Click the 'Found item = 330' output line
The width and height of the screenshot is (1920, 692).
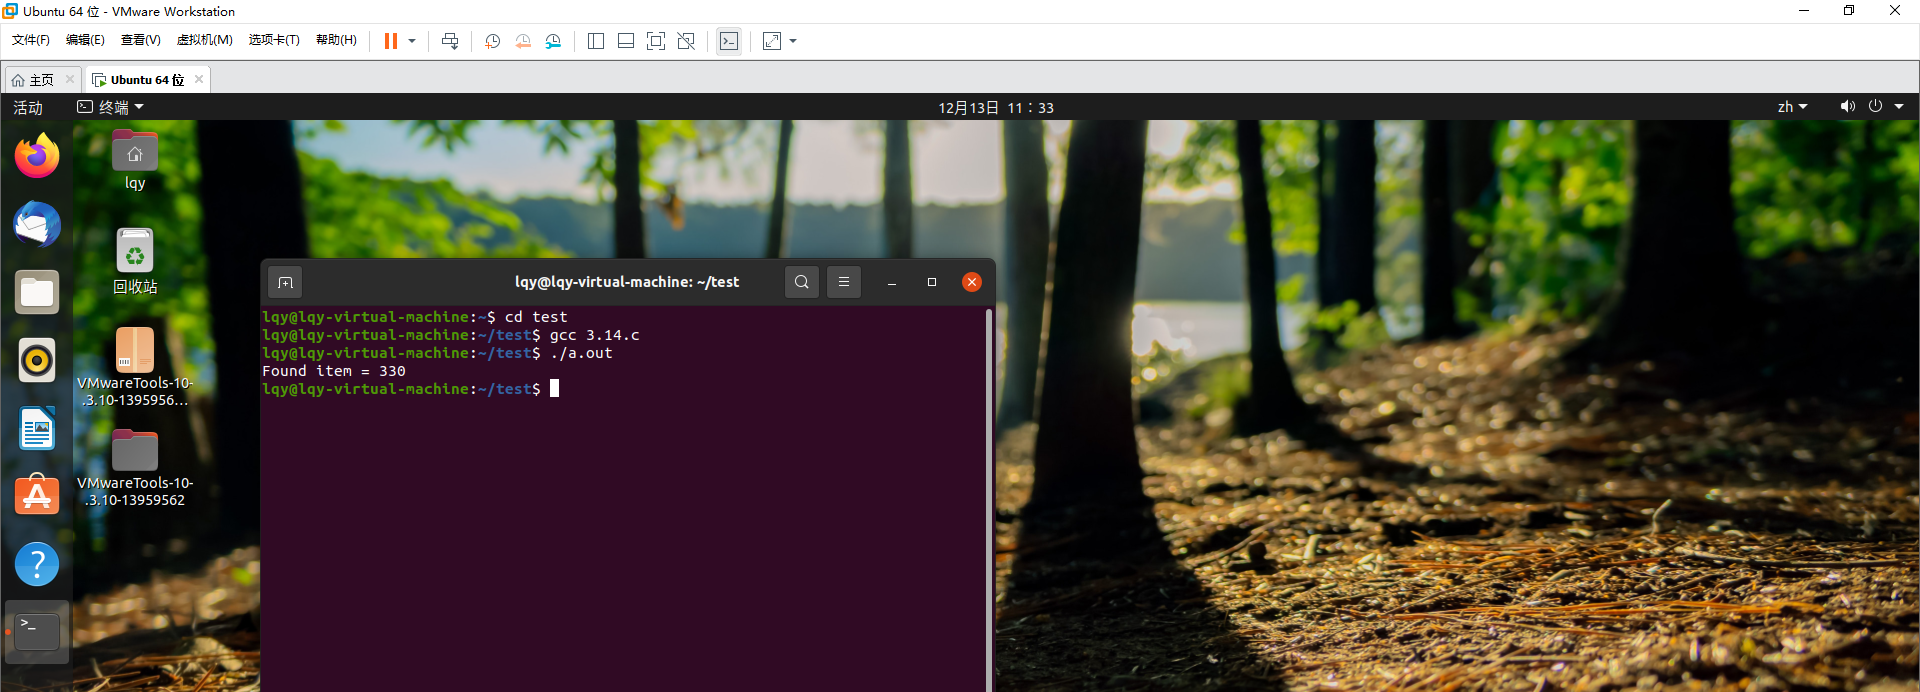pyautogui.click(x=334, y=371)
